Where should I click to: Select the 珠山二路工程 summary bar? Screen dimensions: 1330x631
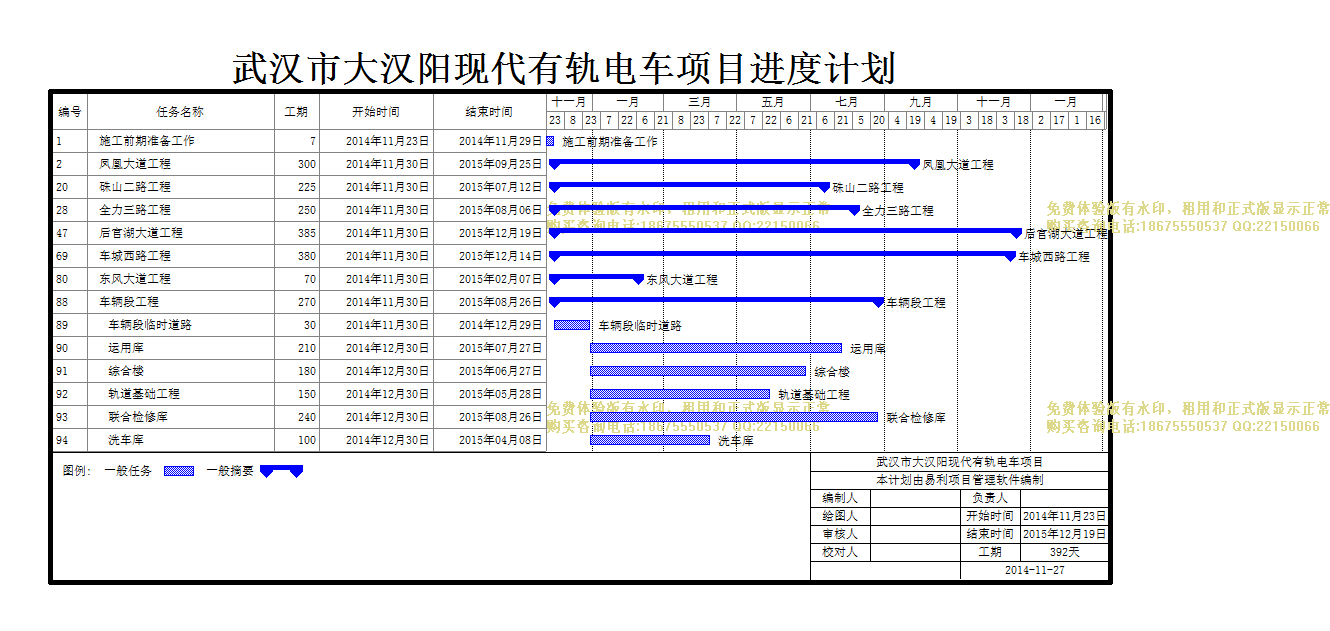point(689,186)
